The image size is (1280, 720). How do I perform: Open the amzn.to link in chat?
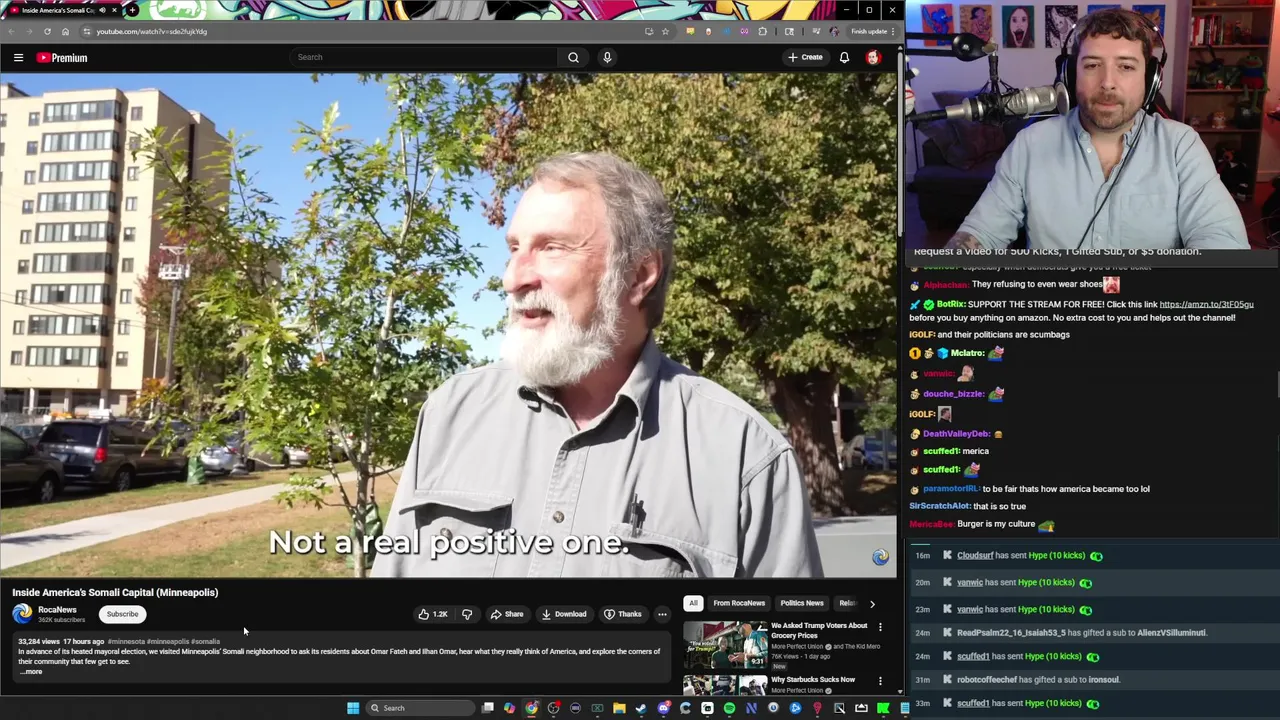1206,304
